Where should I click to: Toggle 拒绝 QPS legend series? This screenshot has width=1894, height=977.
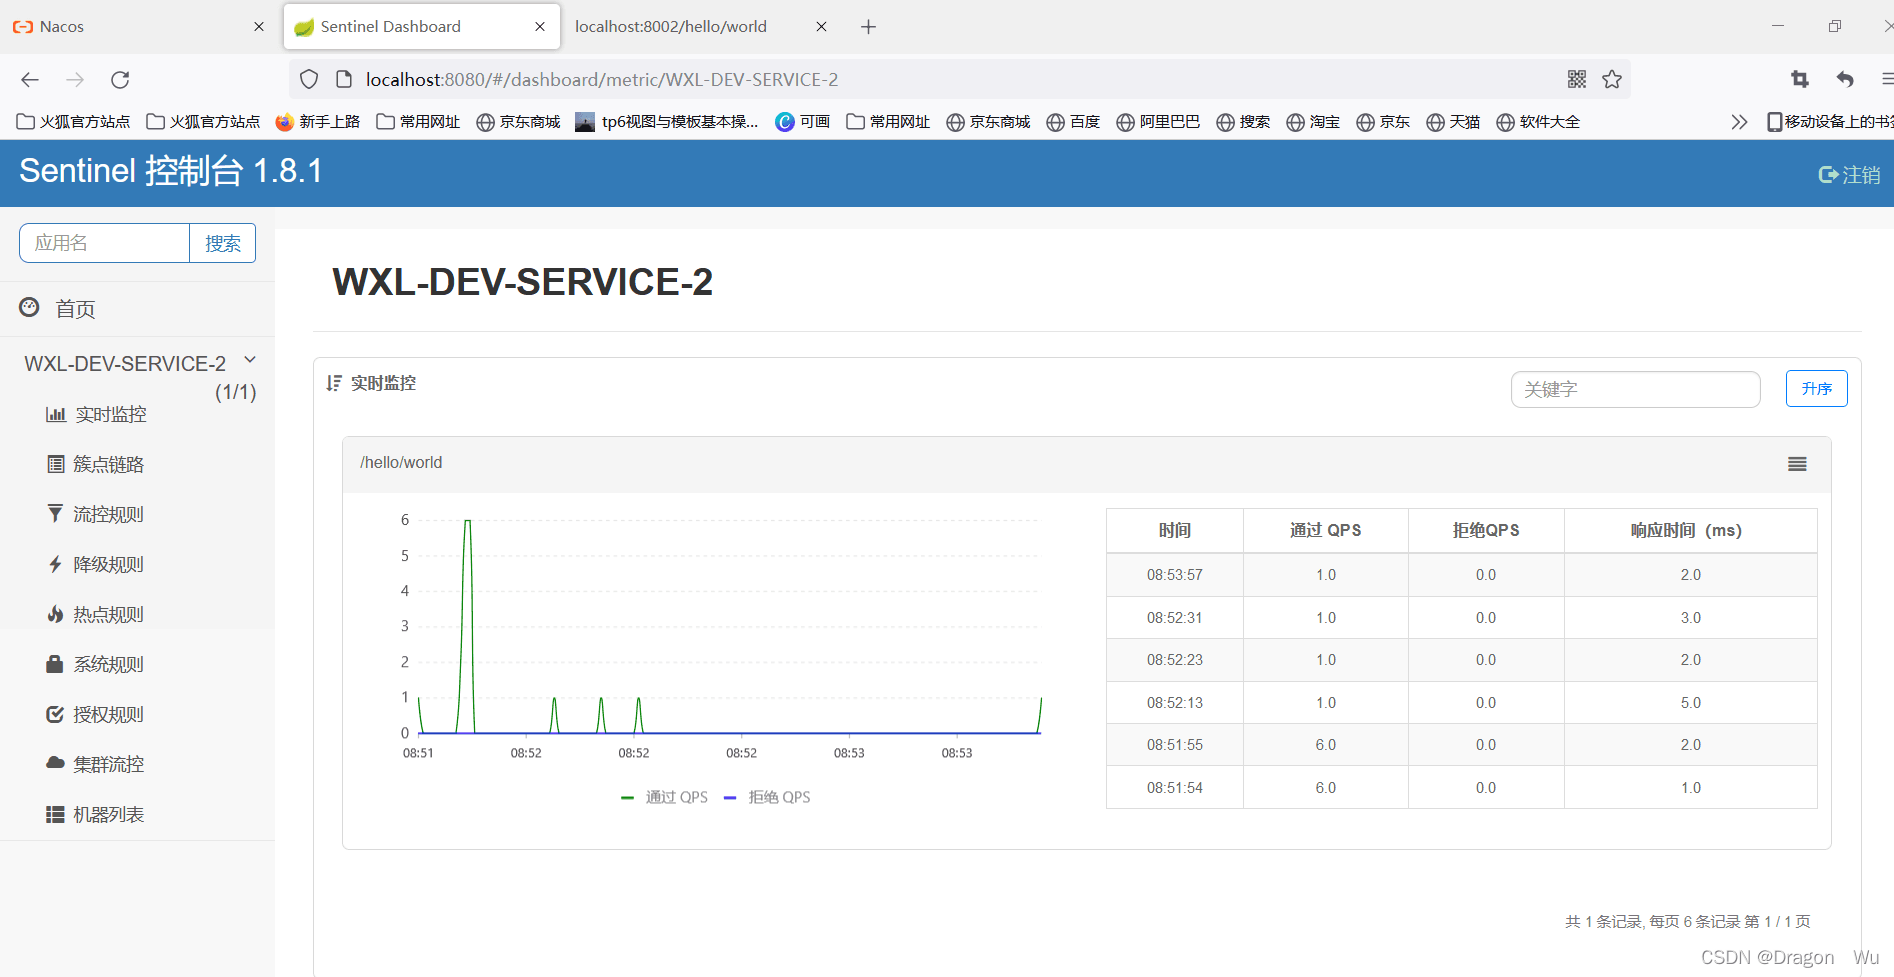(x=767, y=797)
